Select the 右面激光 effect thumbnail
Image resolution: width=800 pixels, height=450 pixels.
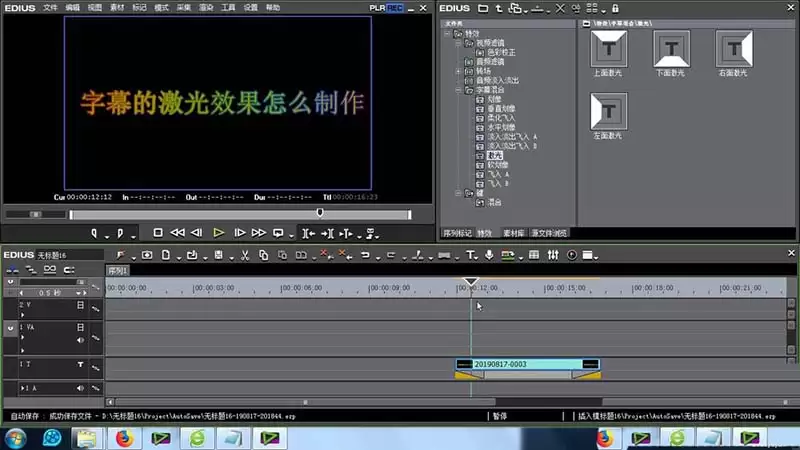pyautogui.click(x=734, y=49)
